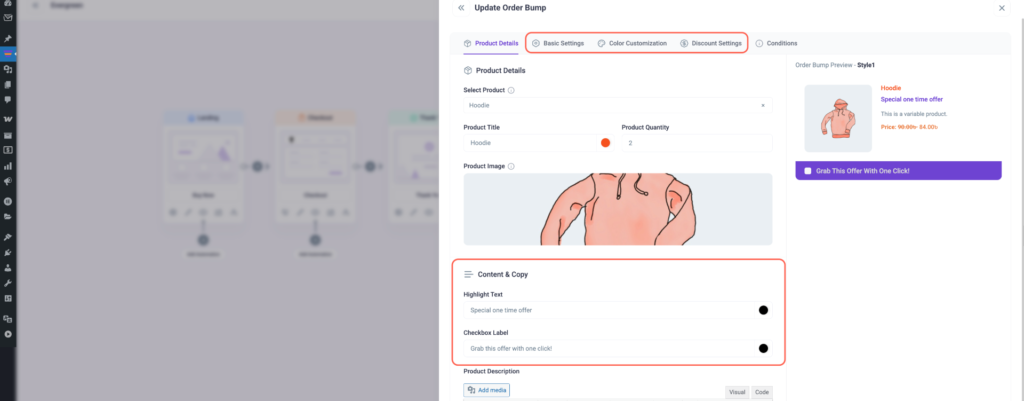Open the Conditions tab
The width and height of the screenshot is (1024, 401).
point(776,43)
